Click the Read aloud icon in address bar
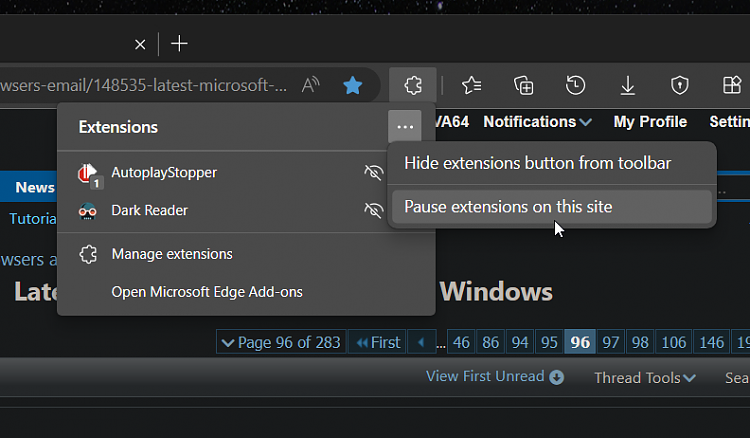Viewport: 750px width, 438px height. (x=310, y=86)
